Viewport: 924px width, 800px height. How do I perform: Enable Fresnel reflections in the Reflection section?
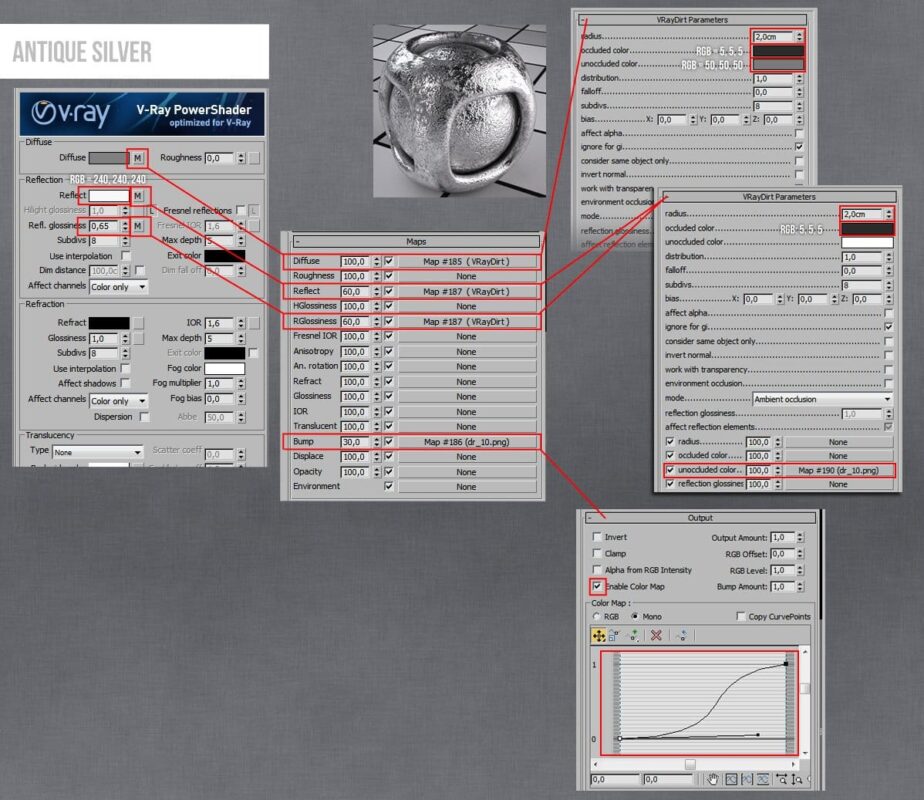pos(240,210)
